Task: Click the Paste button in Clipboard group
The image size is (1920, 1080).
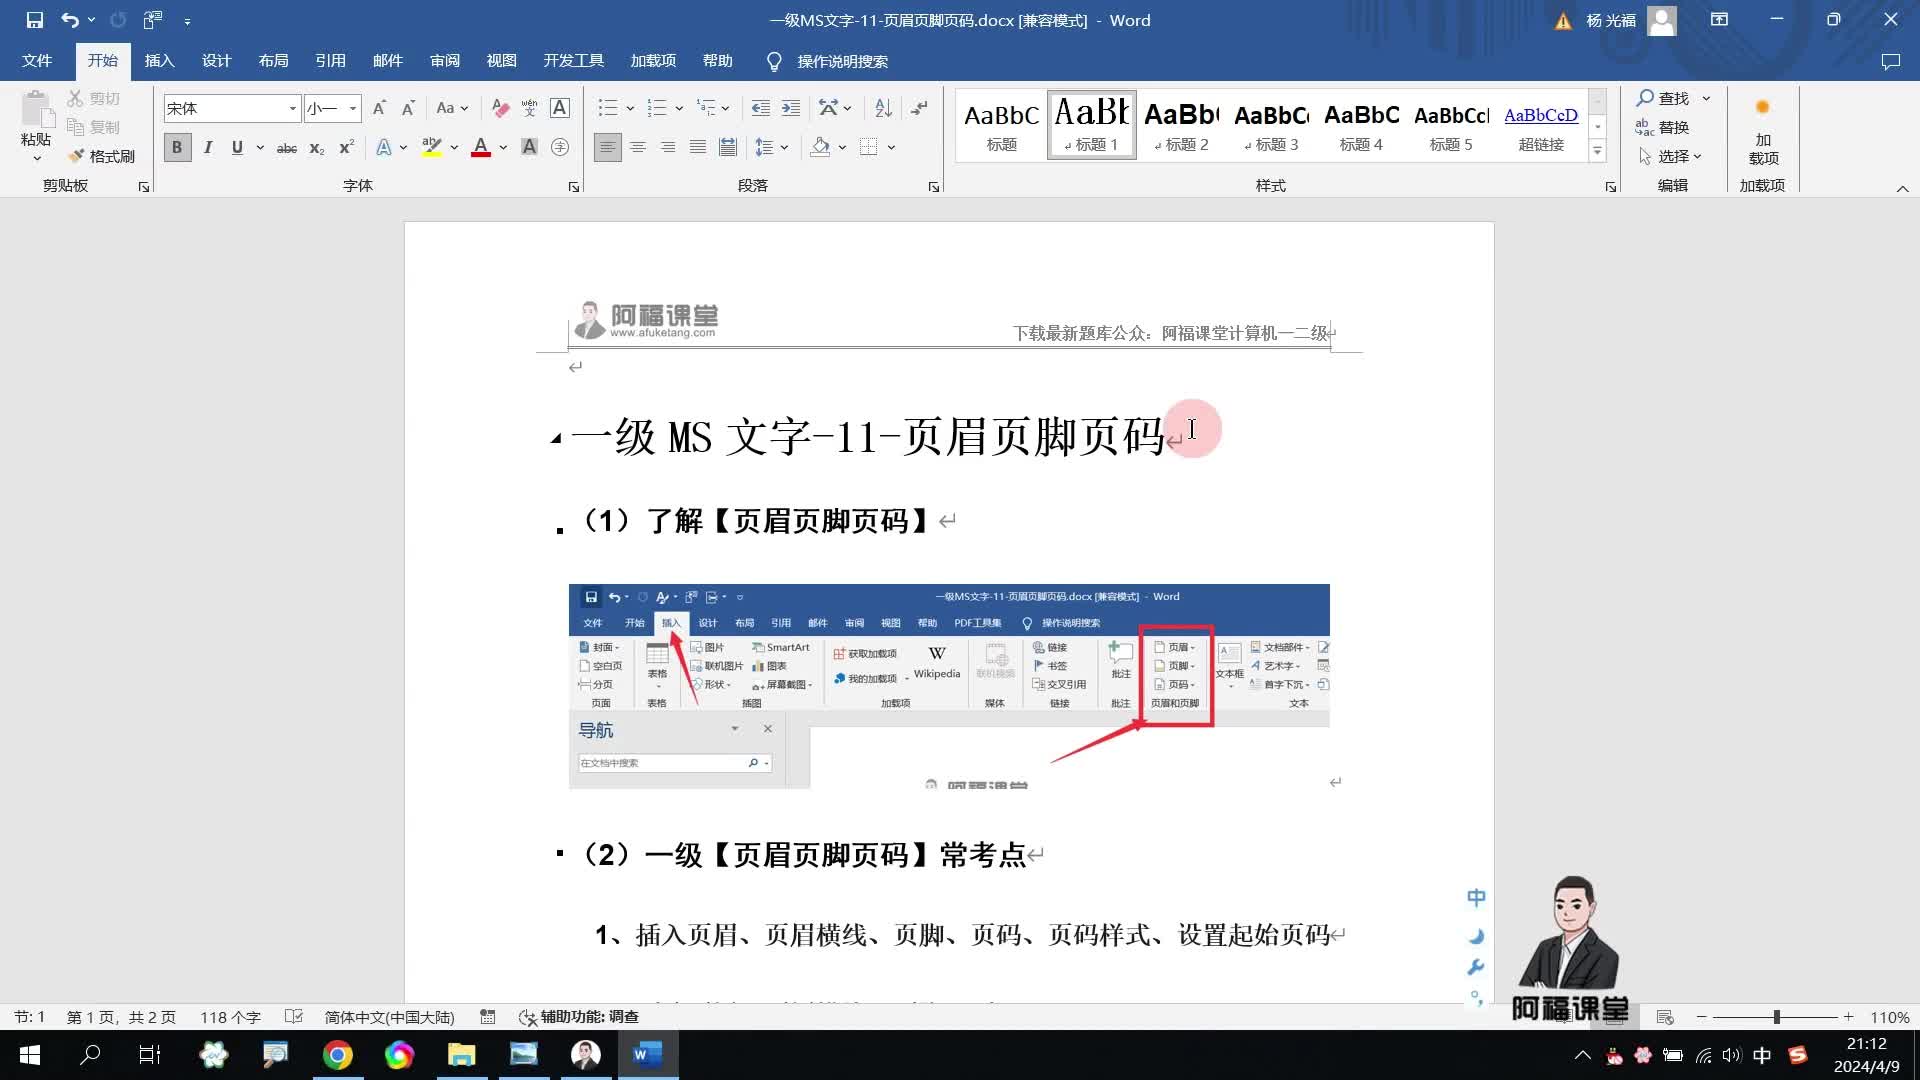Action: (x=36, y=128)
